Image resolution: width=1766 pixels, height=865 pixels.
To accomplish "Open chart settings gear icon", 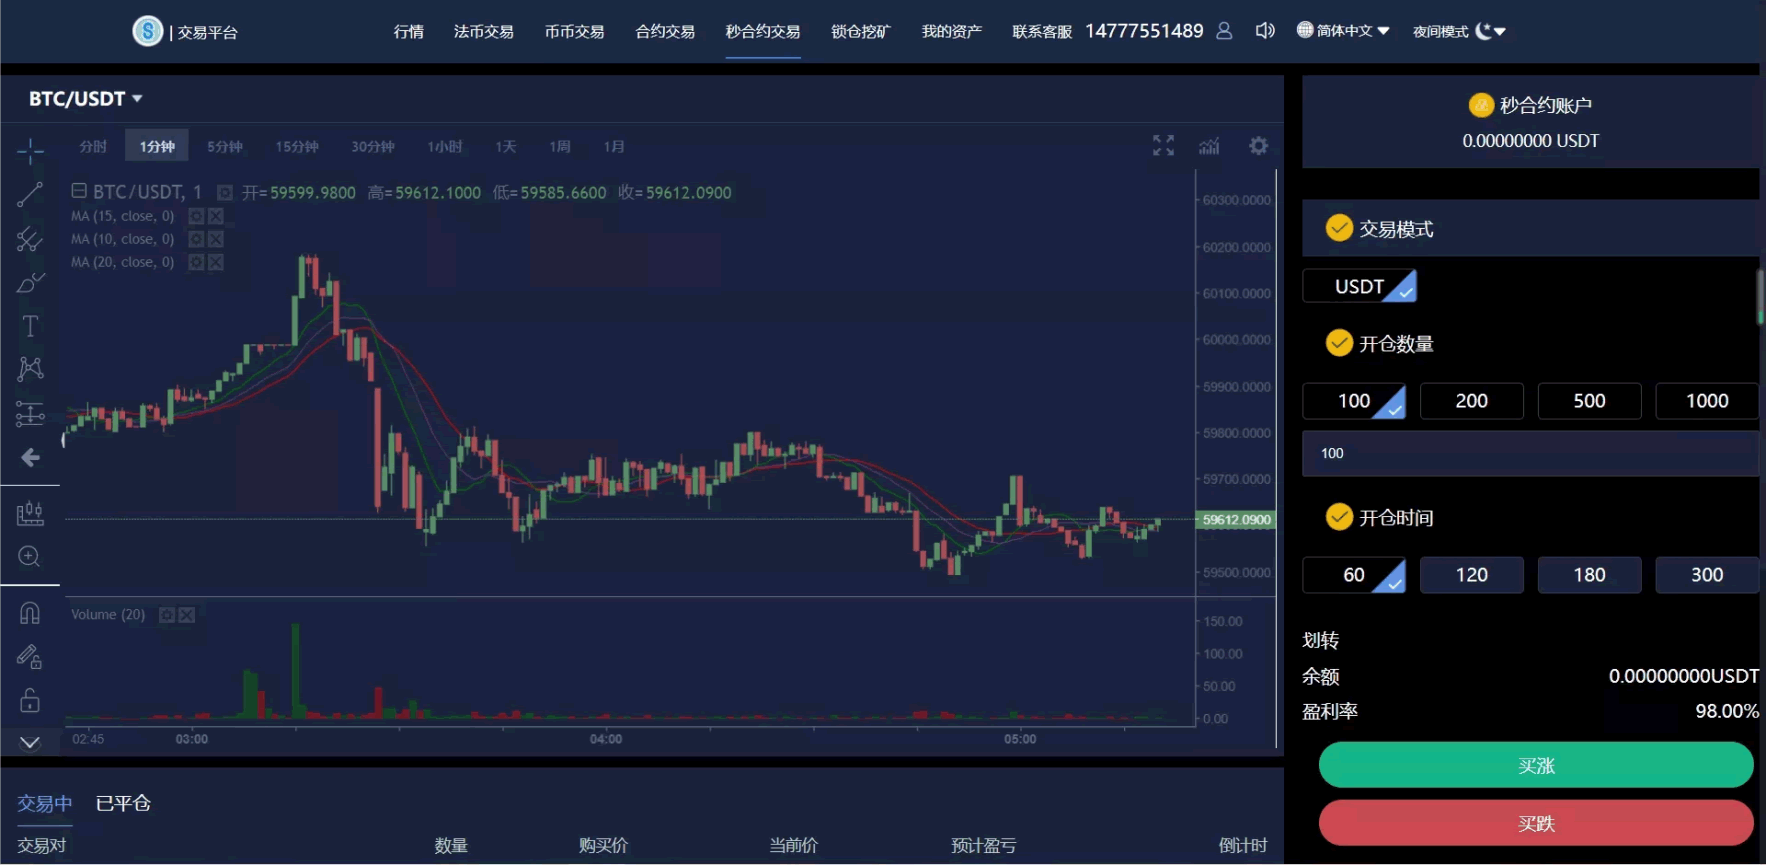I will (1258, 146).
